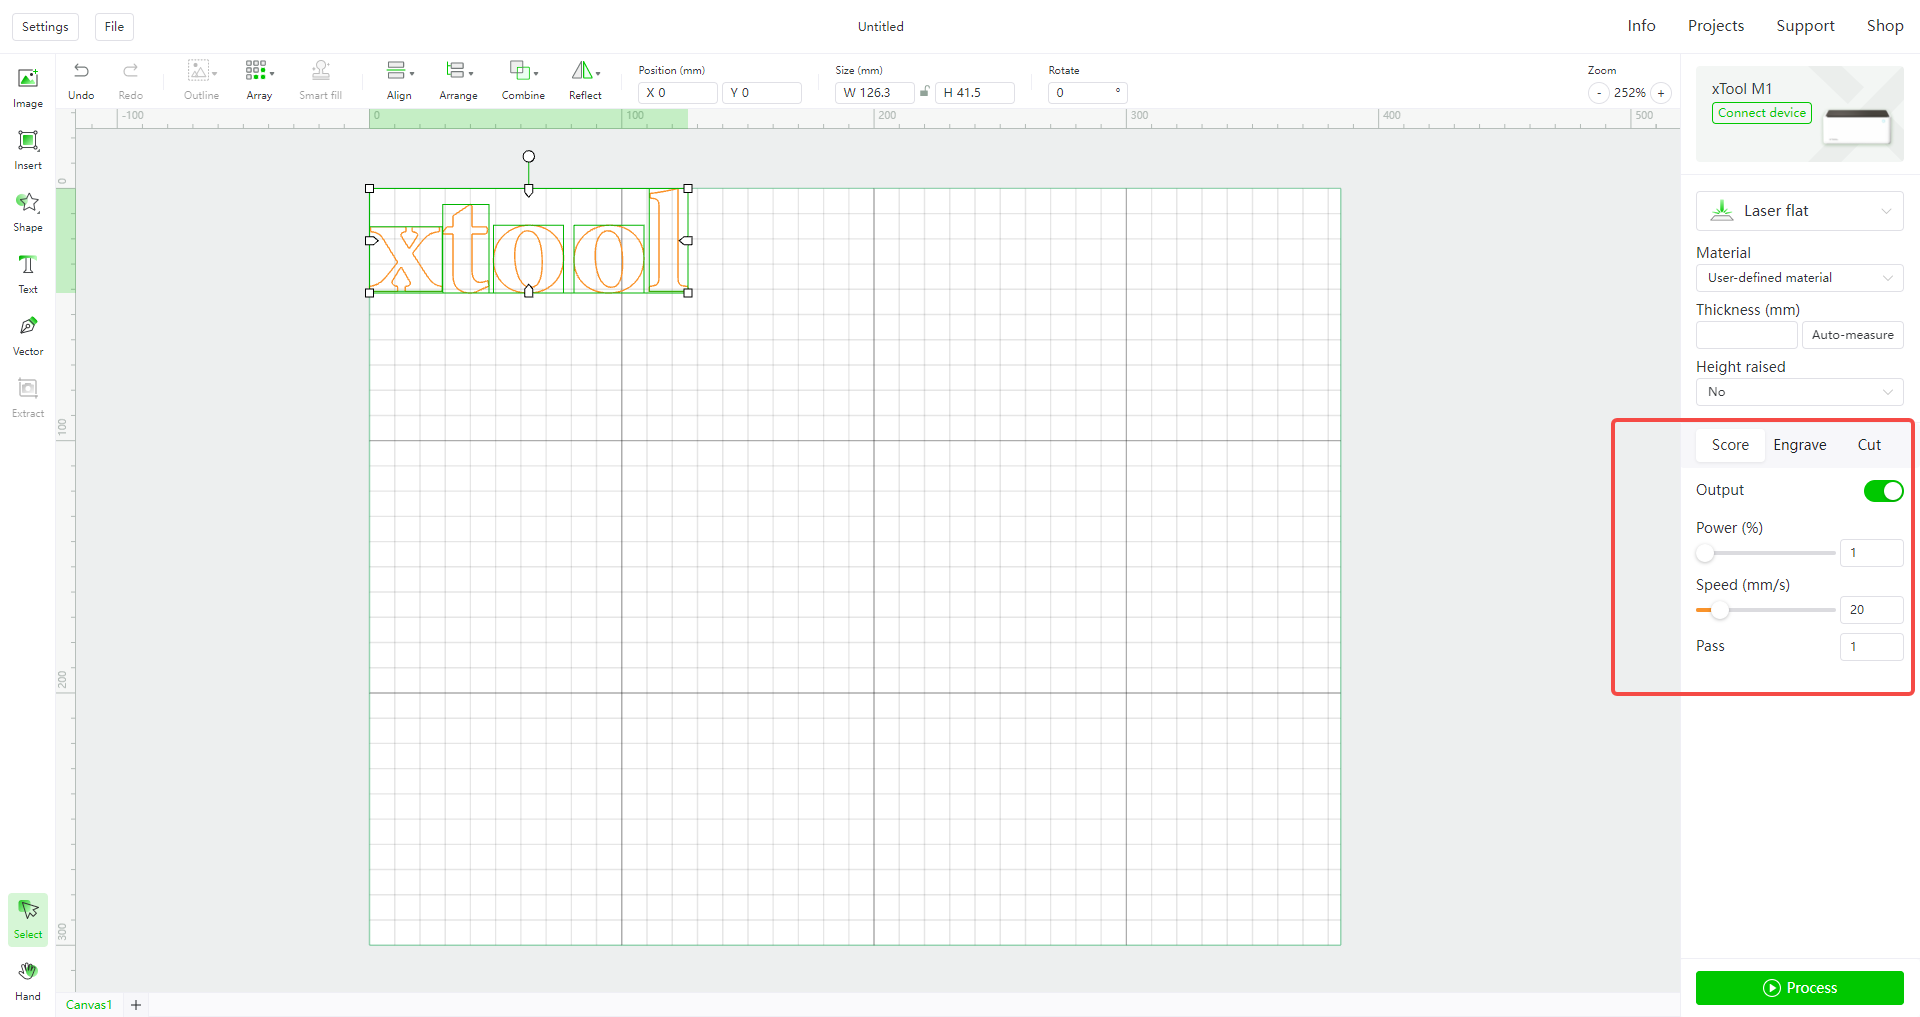Click the Extract tool
1920x1017 pixels.
(x=28, y=398)
